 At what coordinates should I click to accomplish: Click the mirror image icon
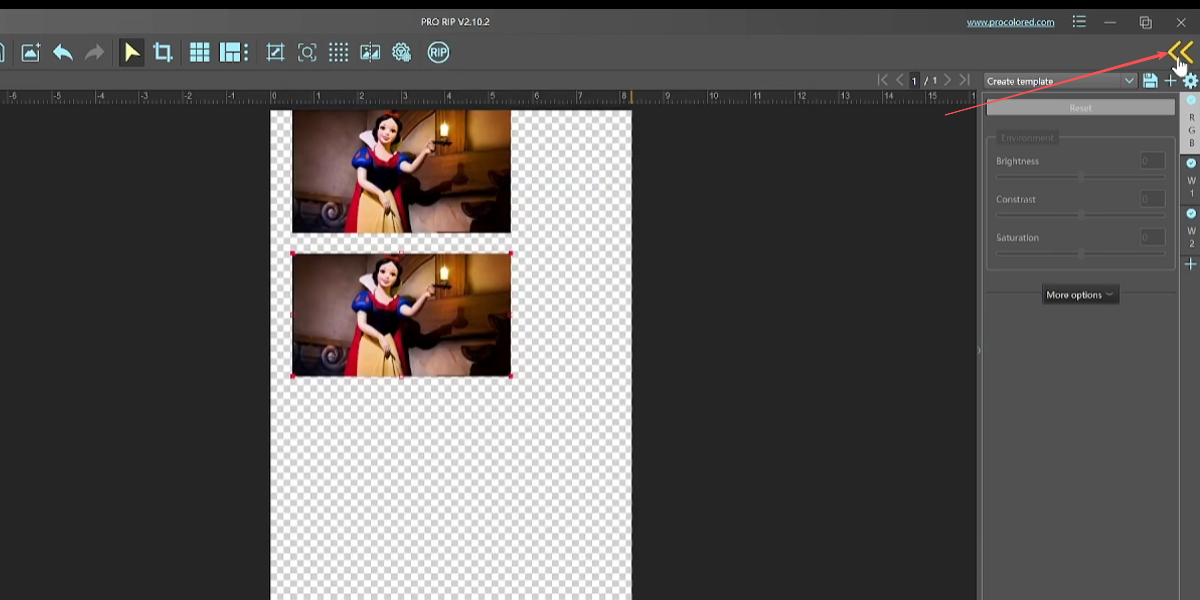click(x=370, y=53)
